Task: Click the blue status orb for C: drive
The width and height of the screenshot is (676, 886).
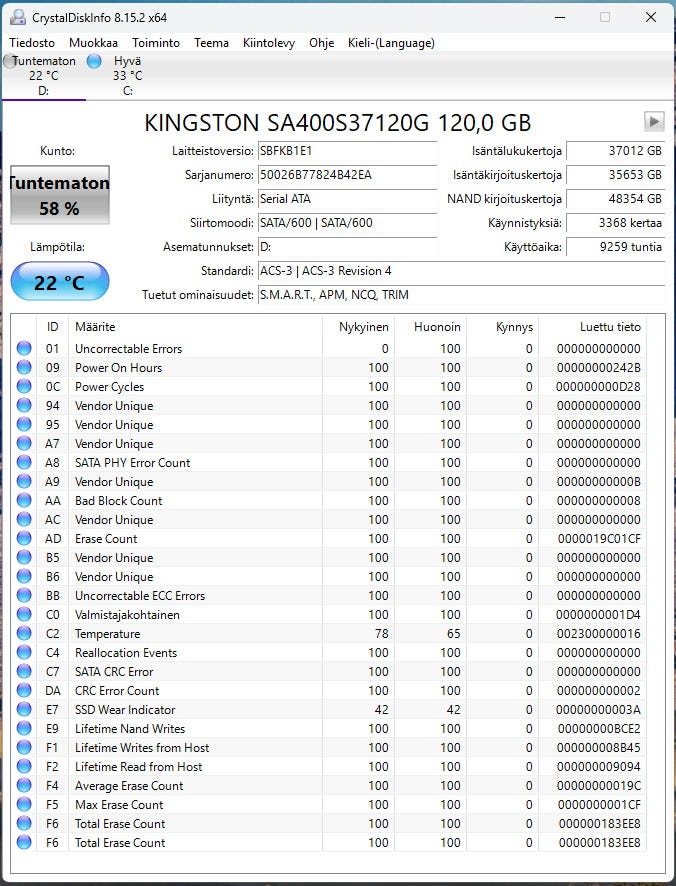Action: (x=94, y=61)
